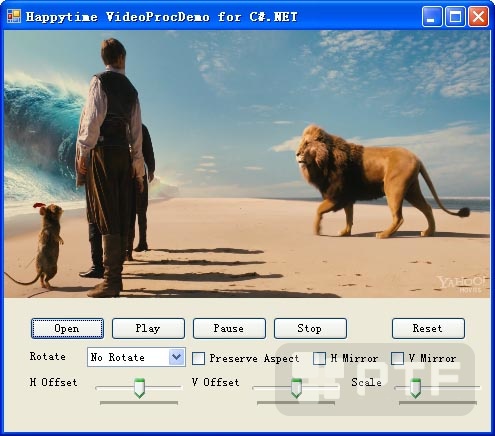Pause the video with Pause button

[x=229, y=328]
